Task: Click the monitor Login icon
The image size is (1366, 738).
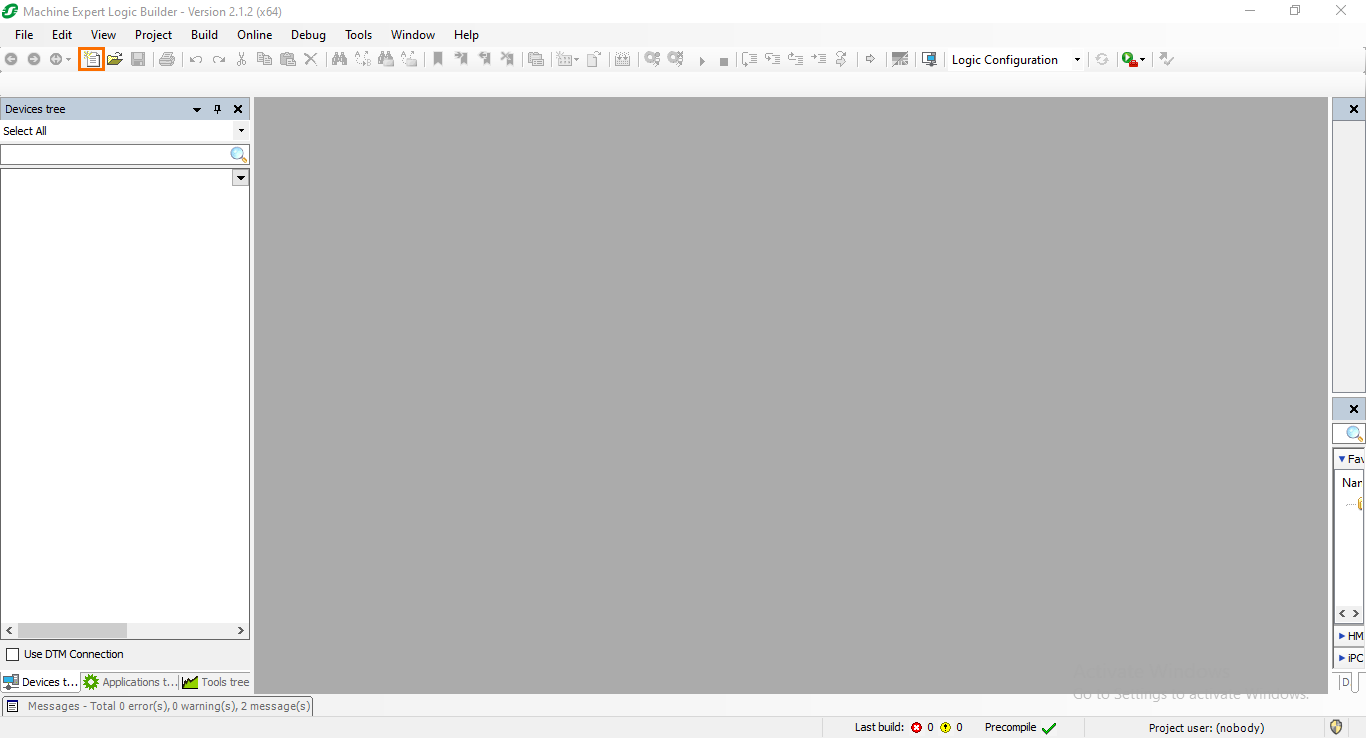Action: (929, 59)
